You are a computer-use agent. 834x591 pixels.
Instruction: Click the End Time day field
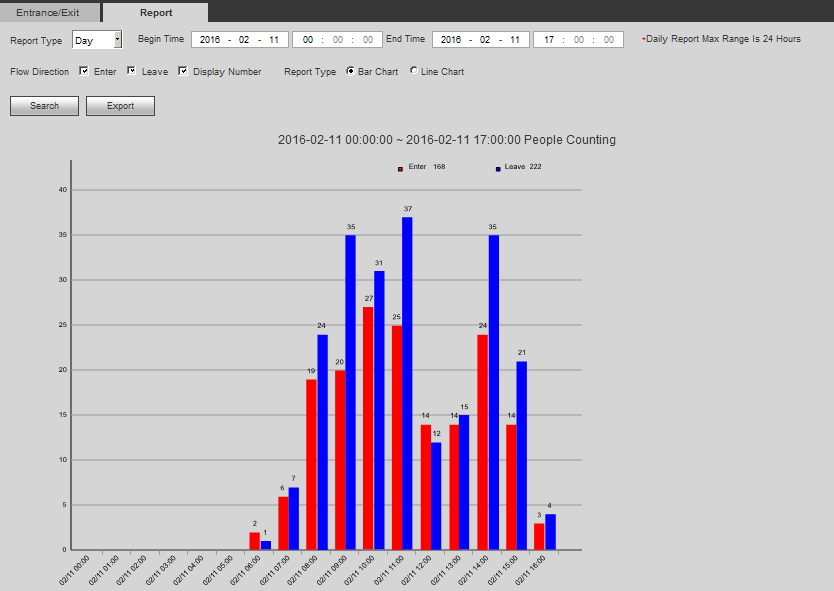pos(514,40)
